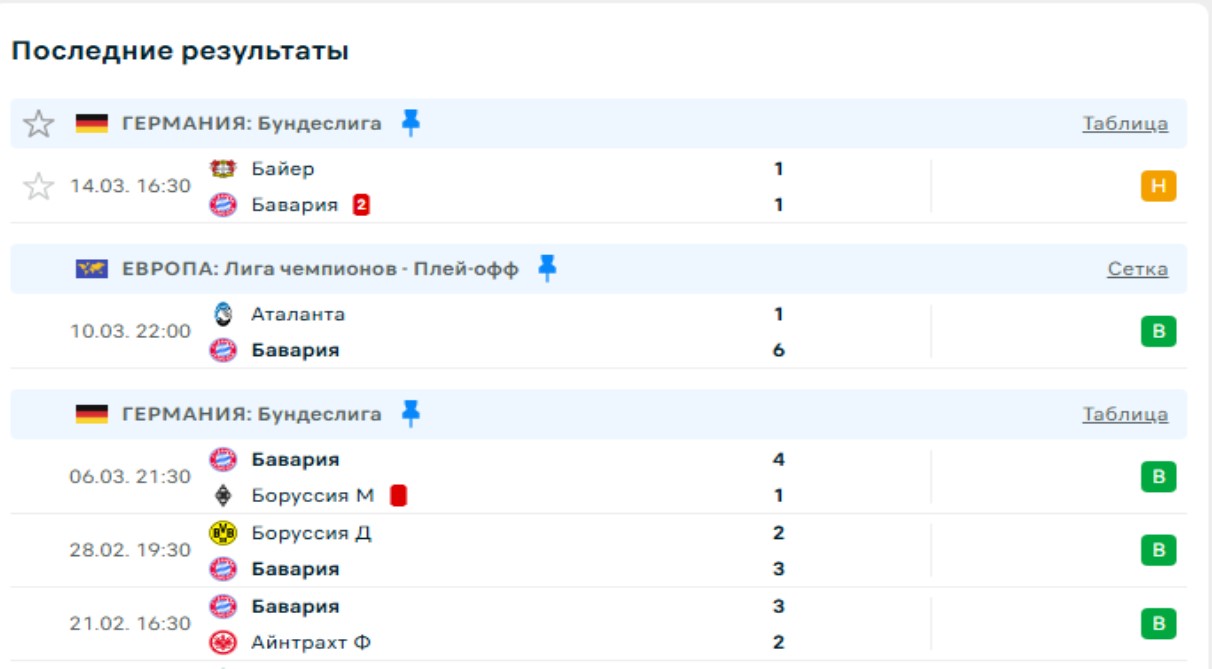Pin the first Bundesliga league
The image size is (1212, 669).
410,123
